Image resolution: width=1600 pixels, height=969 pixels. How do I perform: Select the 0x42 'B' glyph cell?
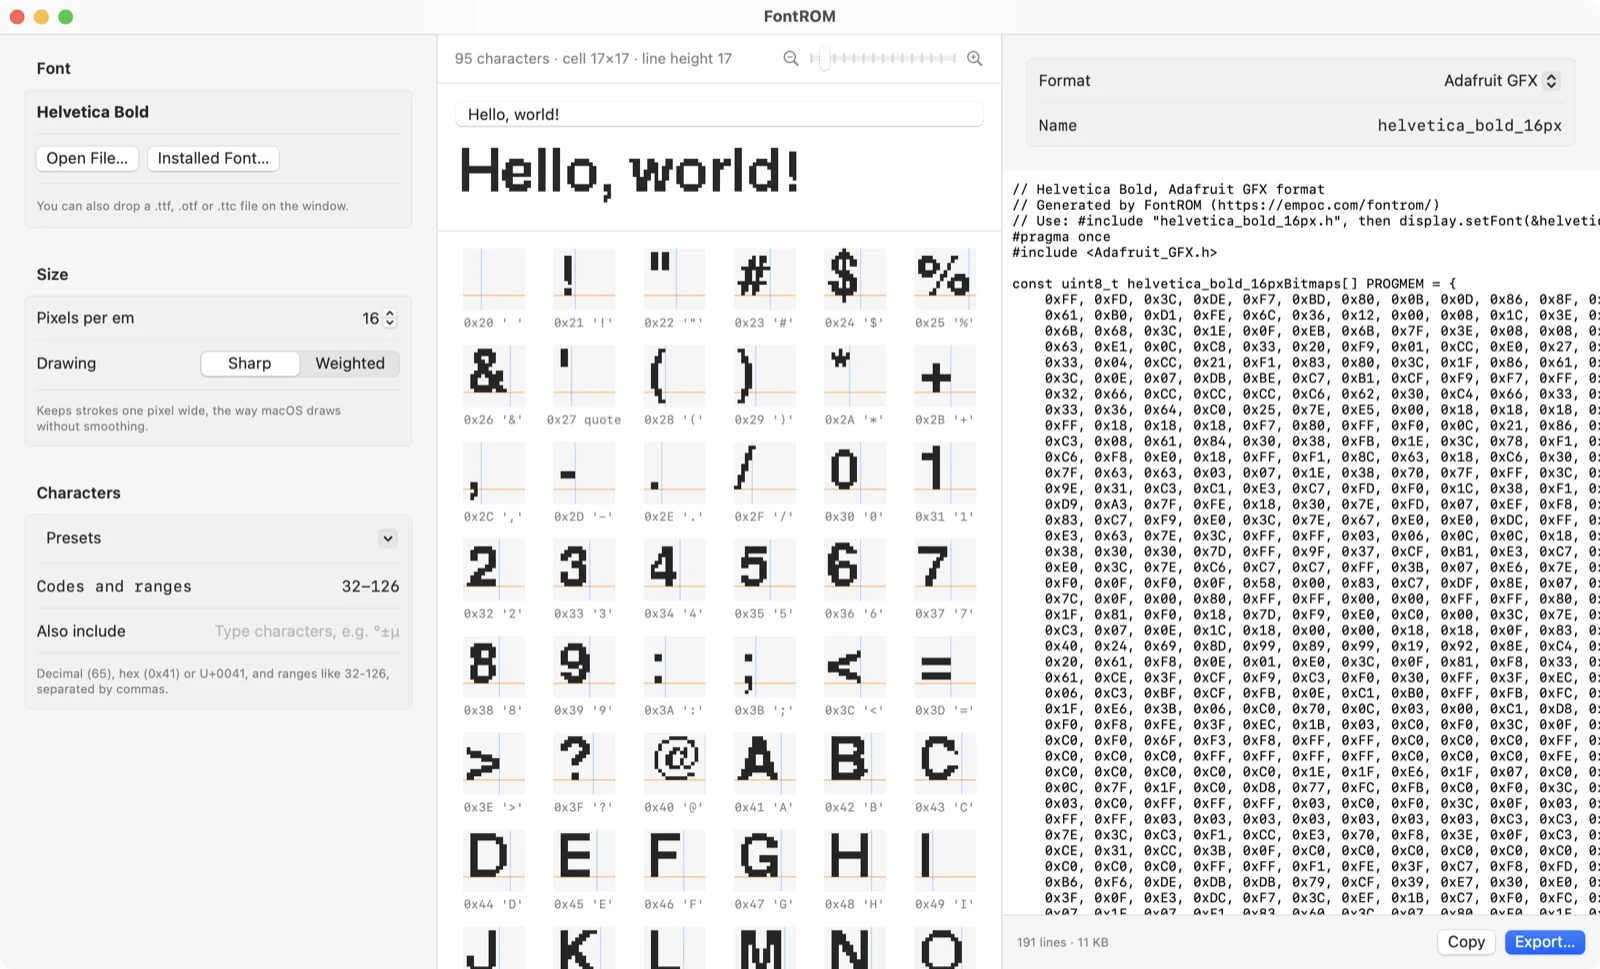coord(855,774)
